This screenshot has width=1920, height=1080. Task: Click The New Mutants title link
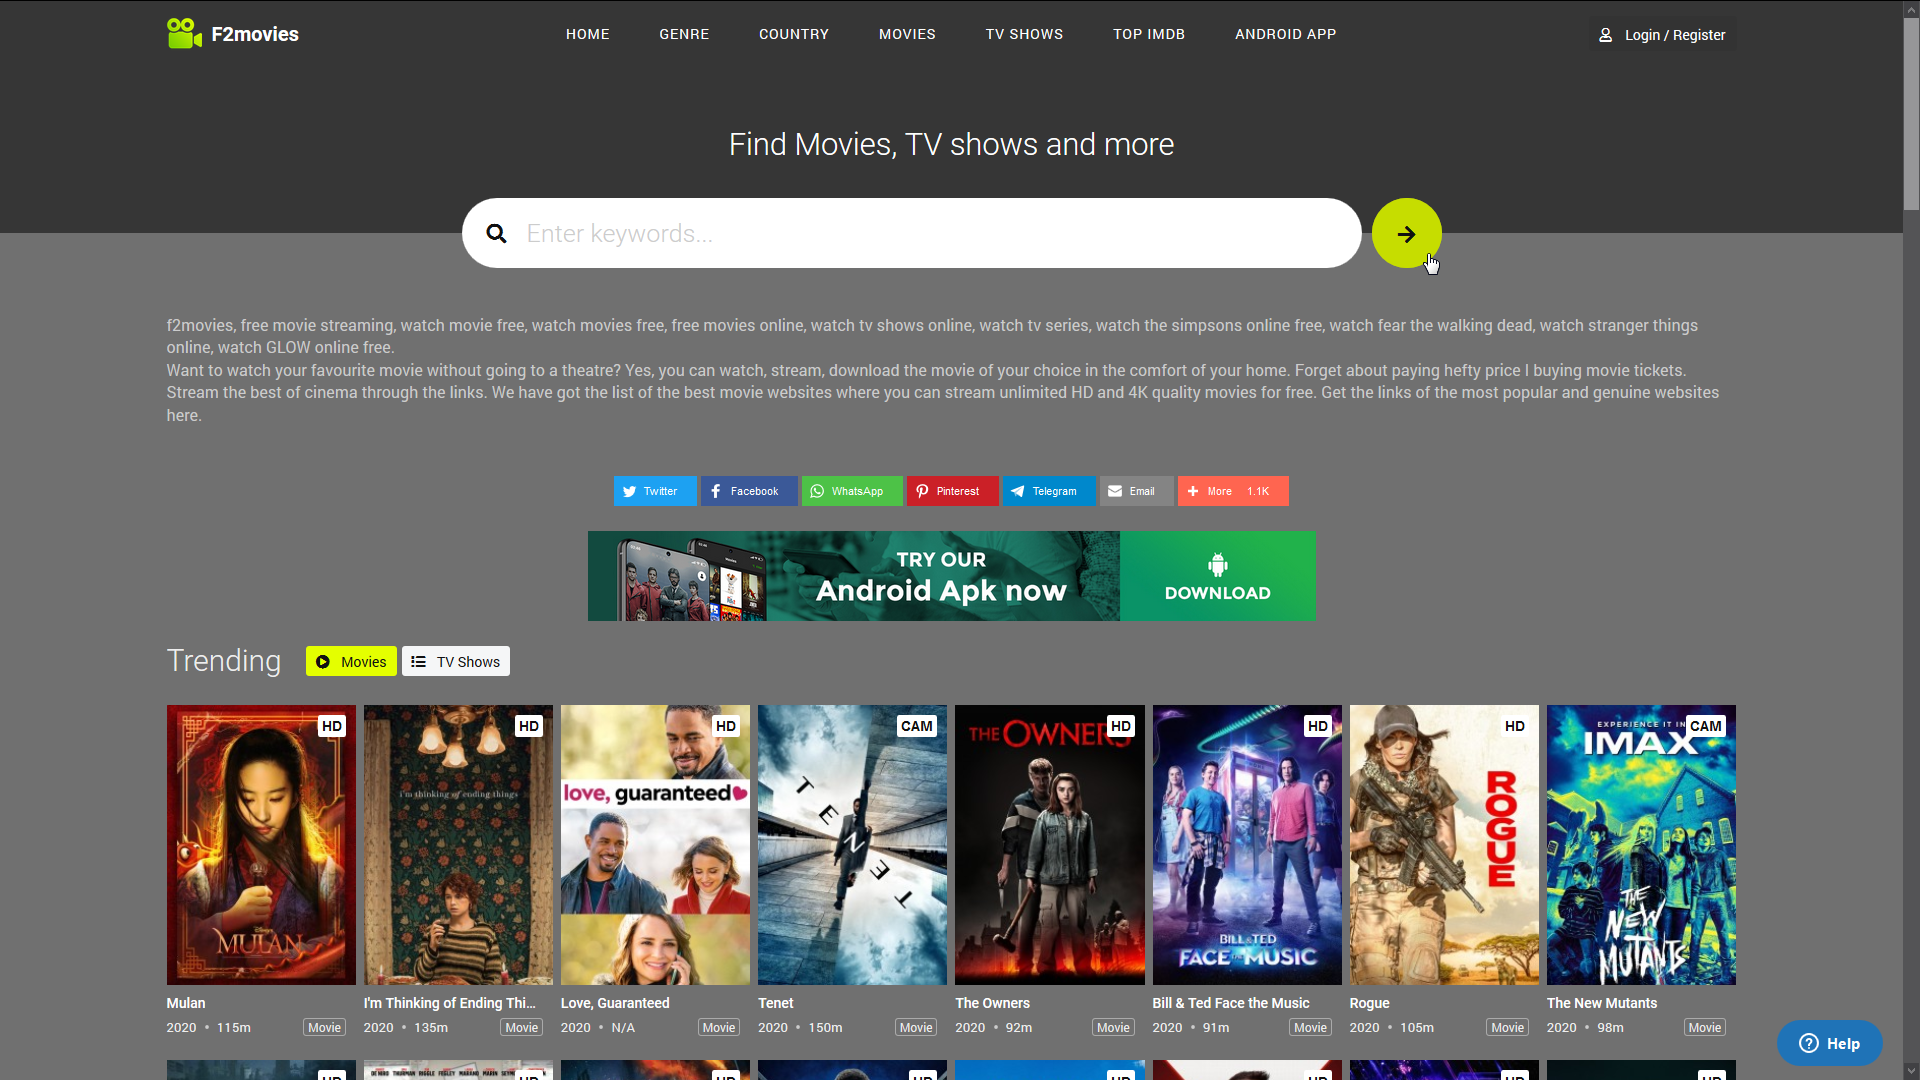pyautogui.click(x=1602, y=1003)
